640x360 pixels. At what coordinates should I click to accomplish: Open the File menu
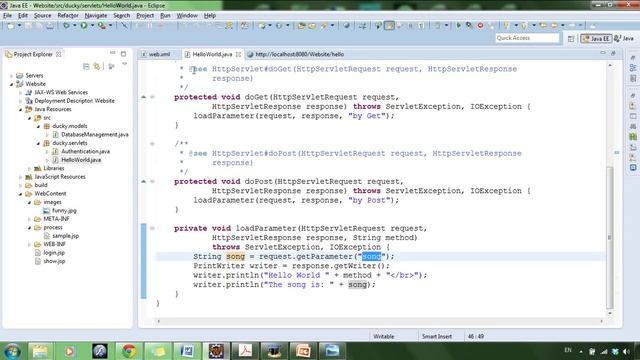pos(7,16)
